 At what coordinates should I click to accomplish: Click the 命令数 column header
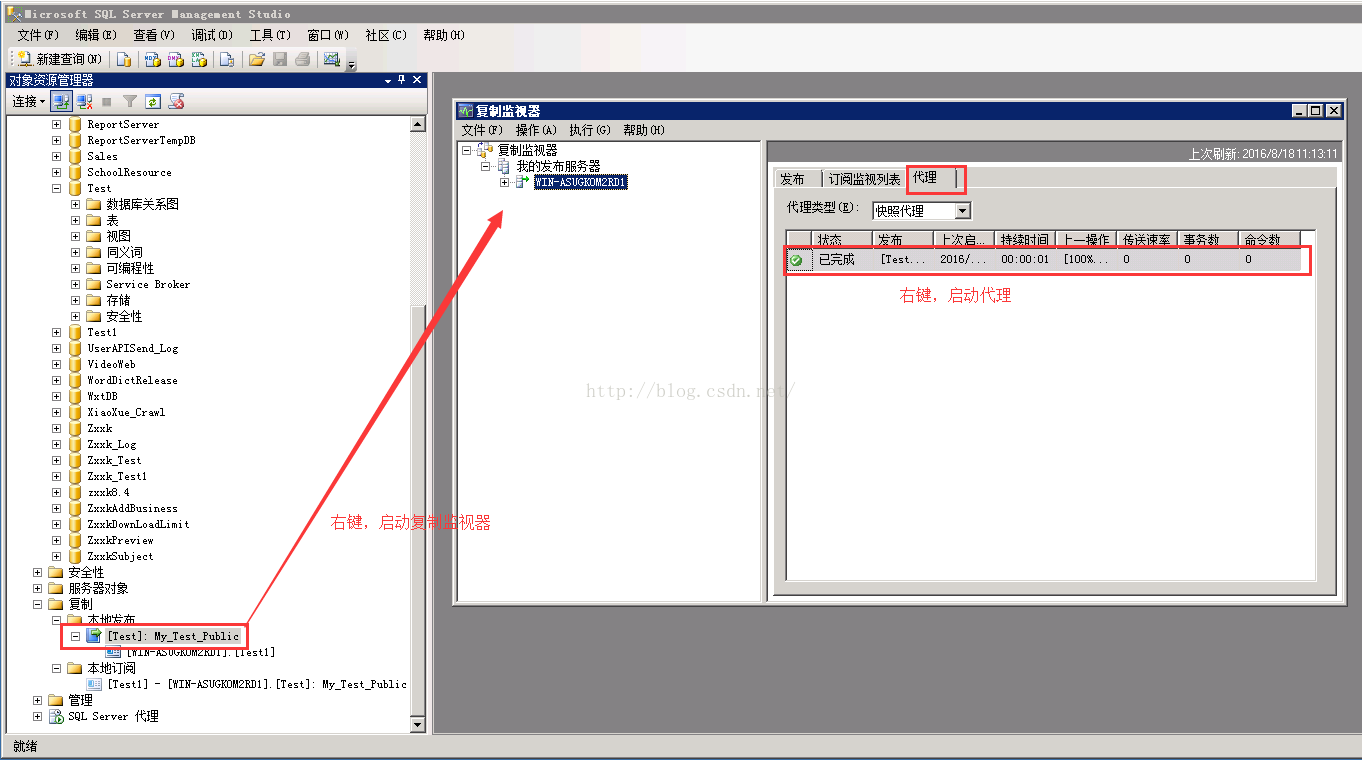[x=1270, y=239]
